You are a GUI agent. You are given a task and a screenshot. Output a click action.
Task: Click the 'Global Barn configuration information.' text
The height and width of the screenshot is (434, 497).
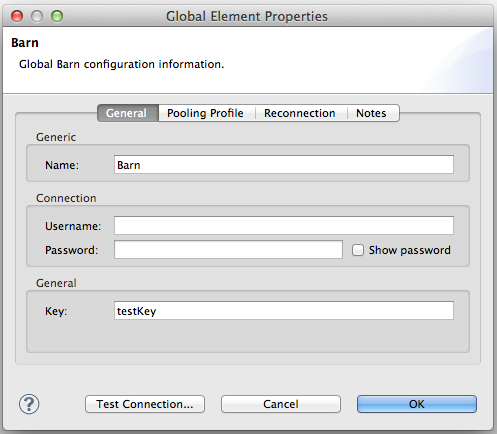[121, 64]
